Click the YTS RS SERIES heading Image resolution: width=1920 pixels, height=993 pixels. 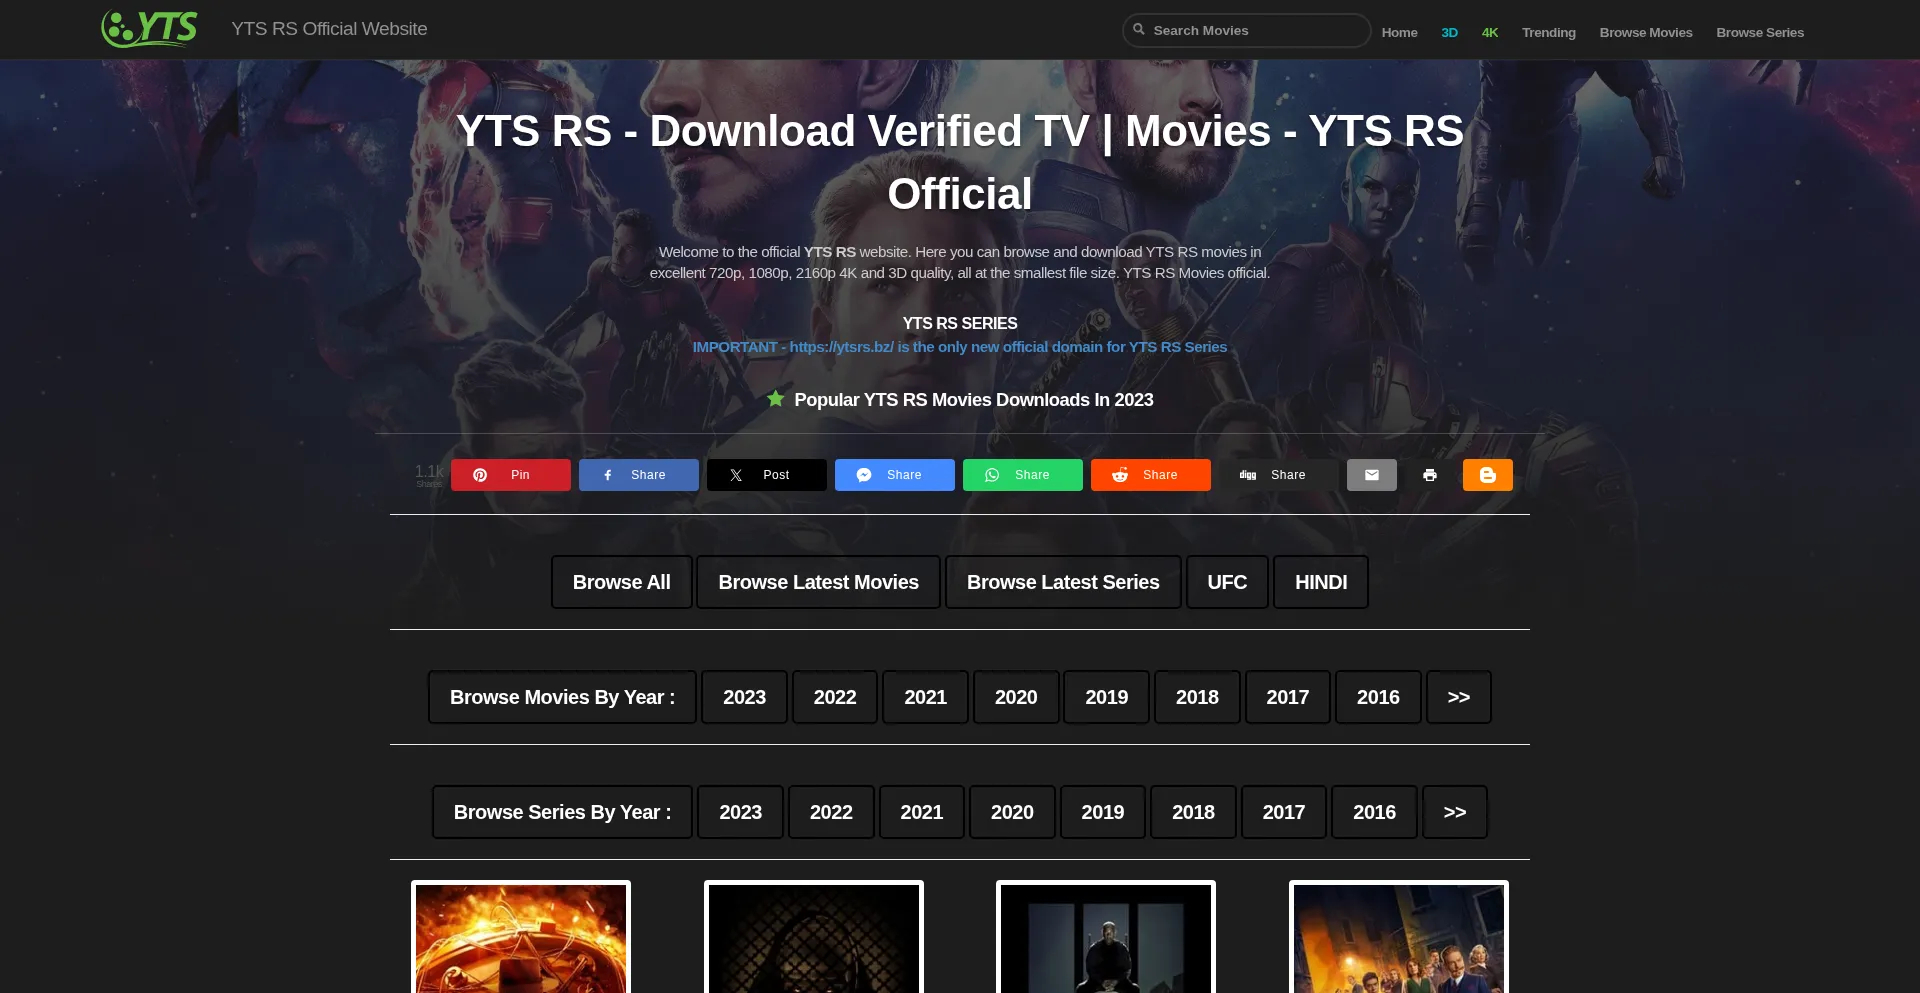tap(960, 323)
